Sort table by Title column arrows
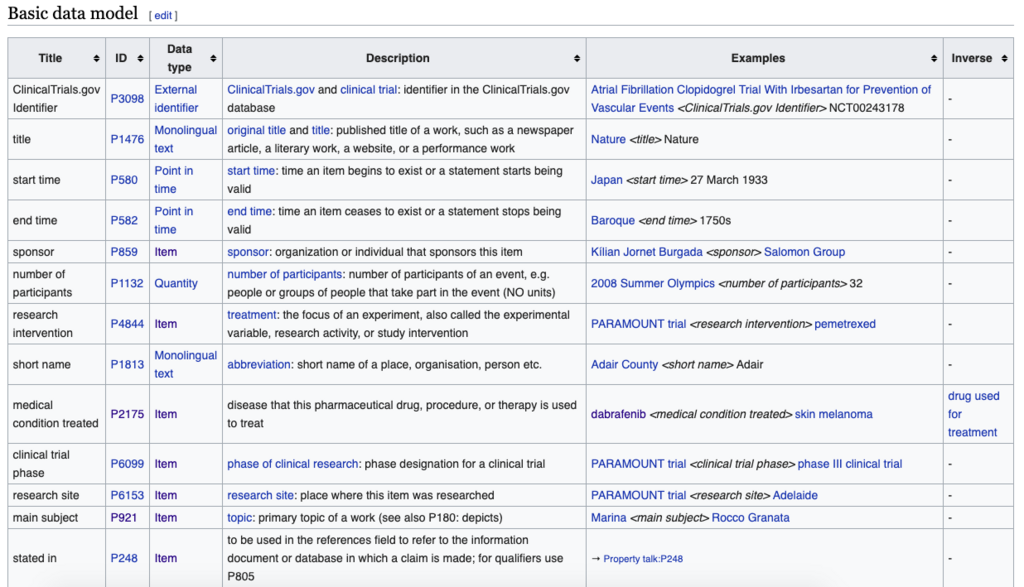This screenshot has width=1024, height=587. click(97, 58)
